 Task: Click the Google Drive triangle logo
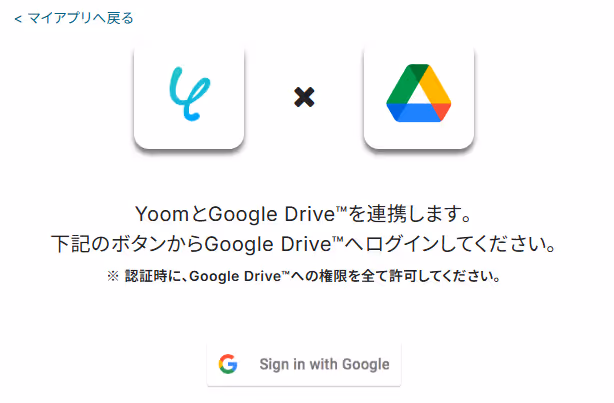(x=419, y=93)
